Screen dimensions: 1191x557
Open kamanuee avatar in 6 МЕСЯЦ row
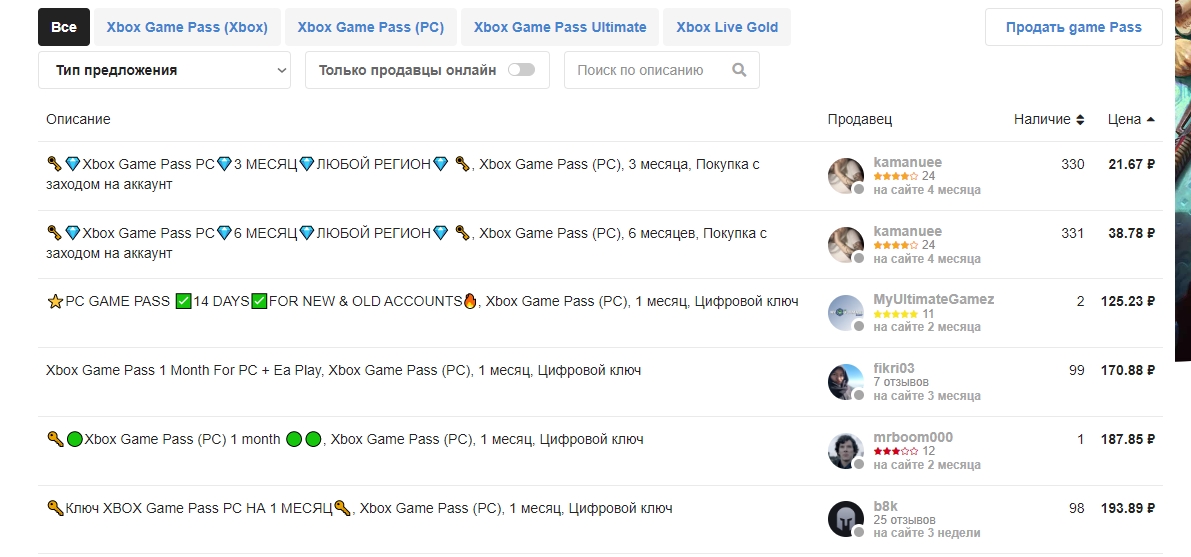pyautogui.click(x=845, y=245)
